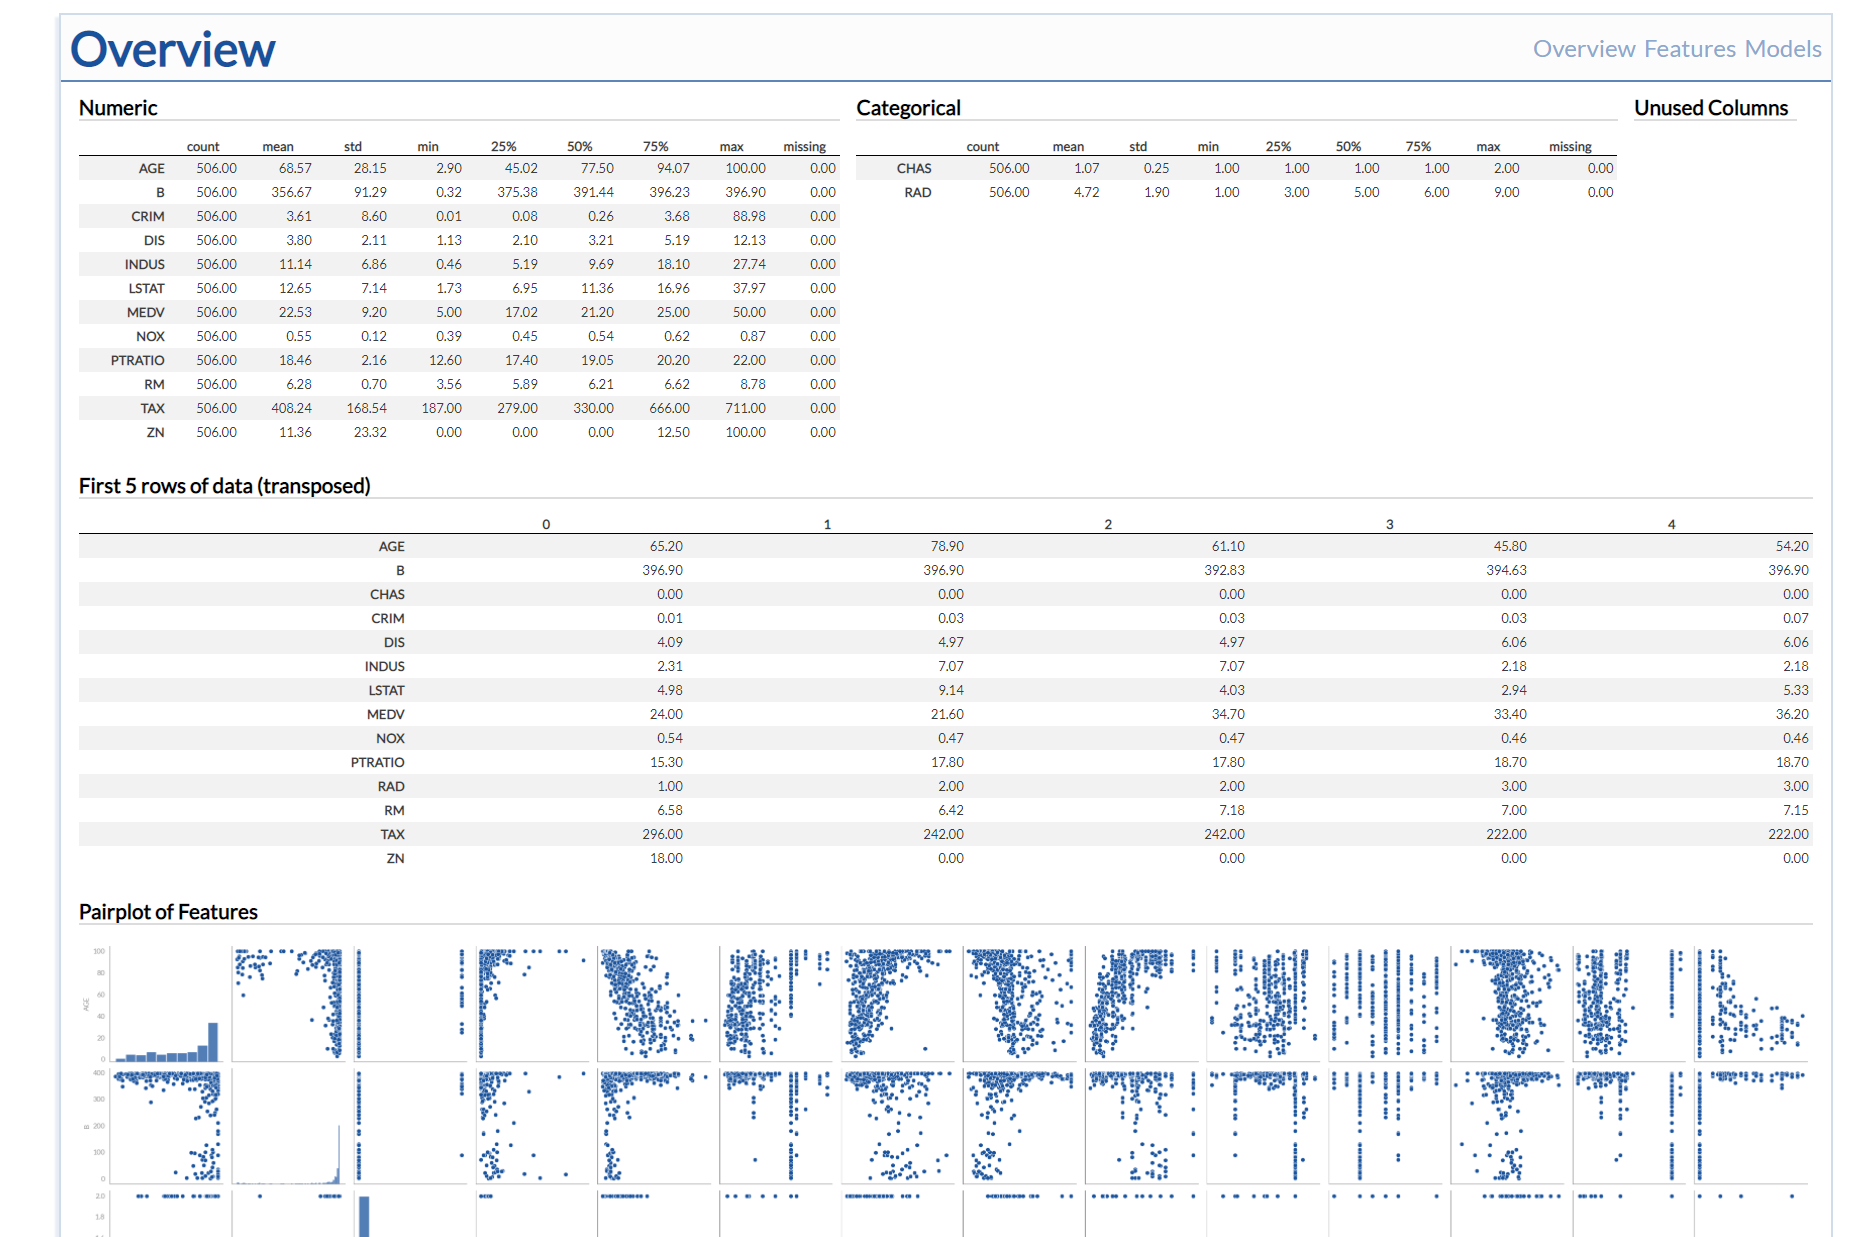This screenshot has height=1237, width=1872.
Task: Click the 'mean' column header in Numeric table
Action: 278,146
